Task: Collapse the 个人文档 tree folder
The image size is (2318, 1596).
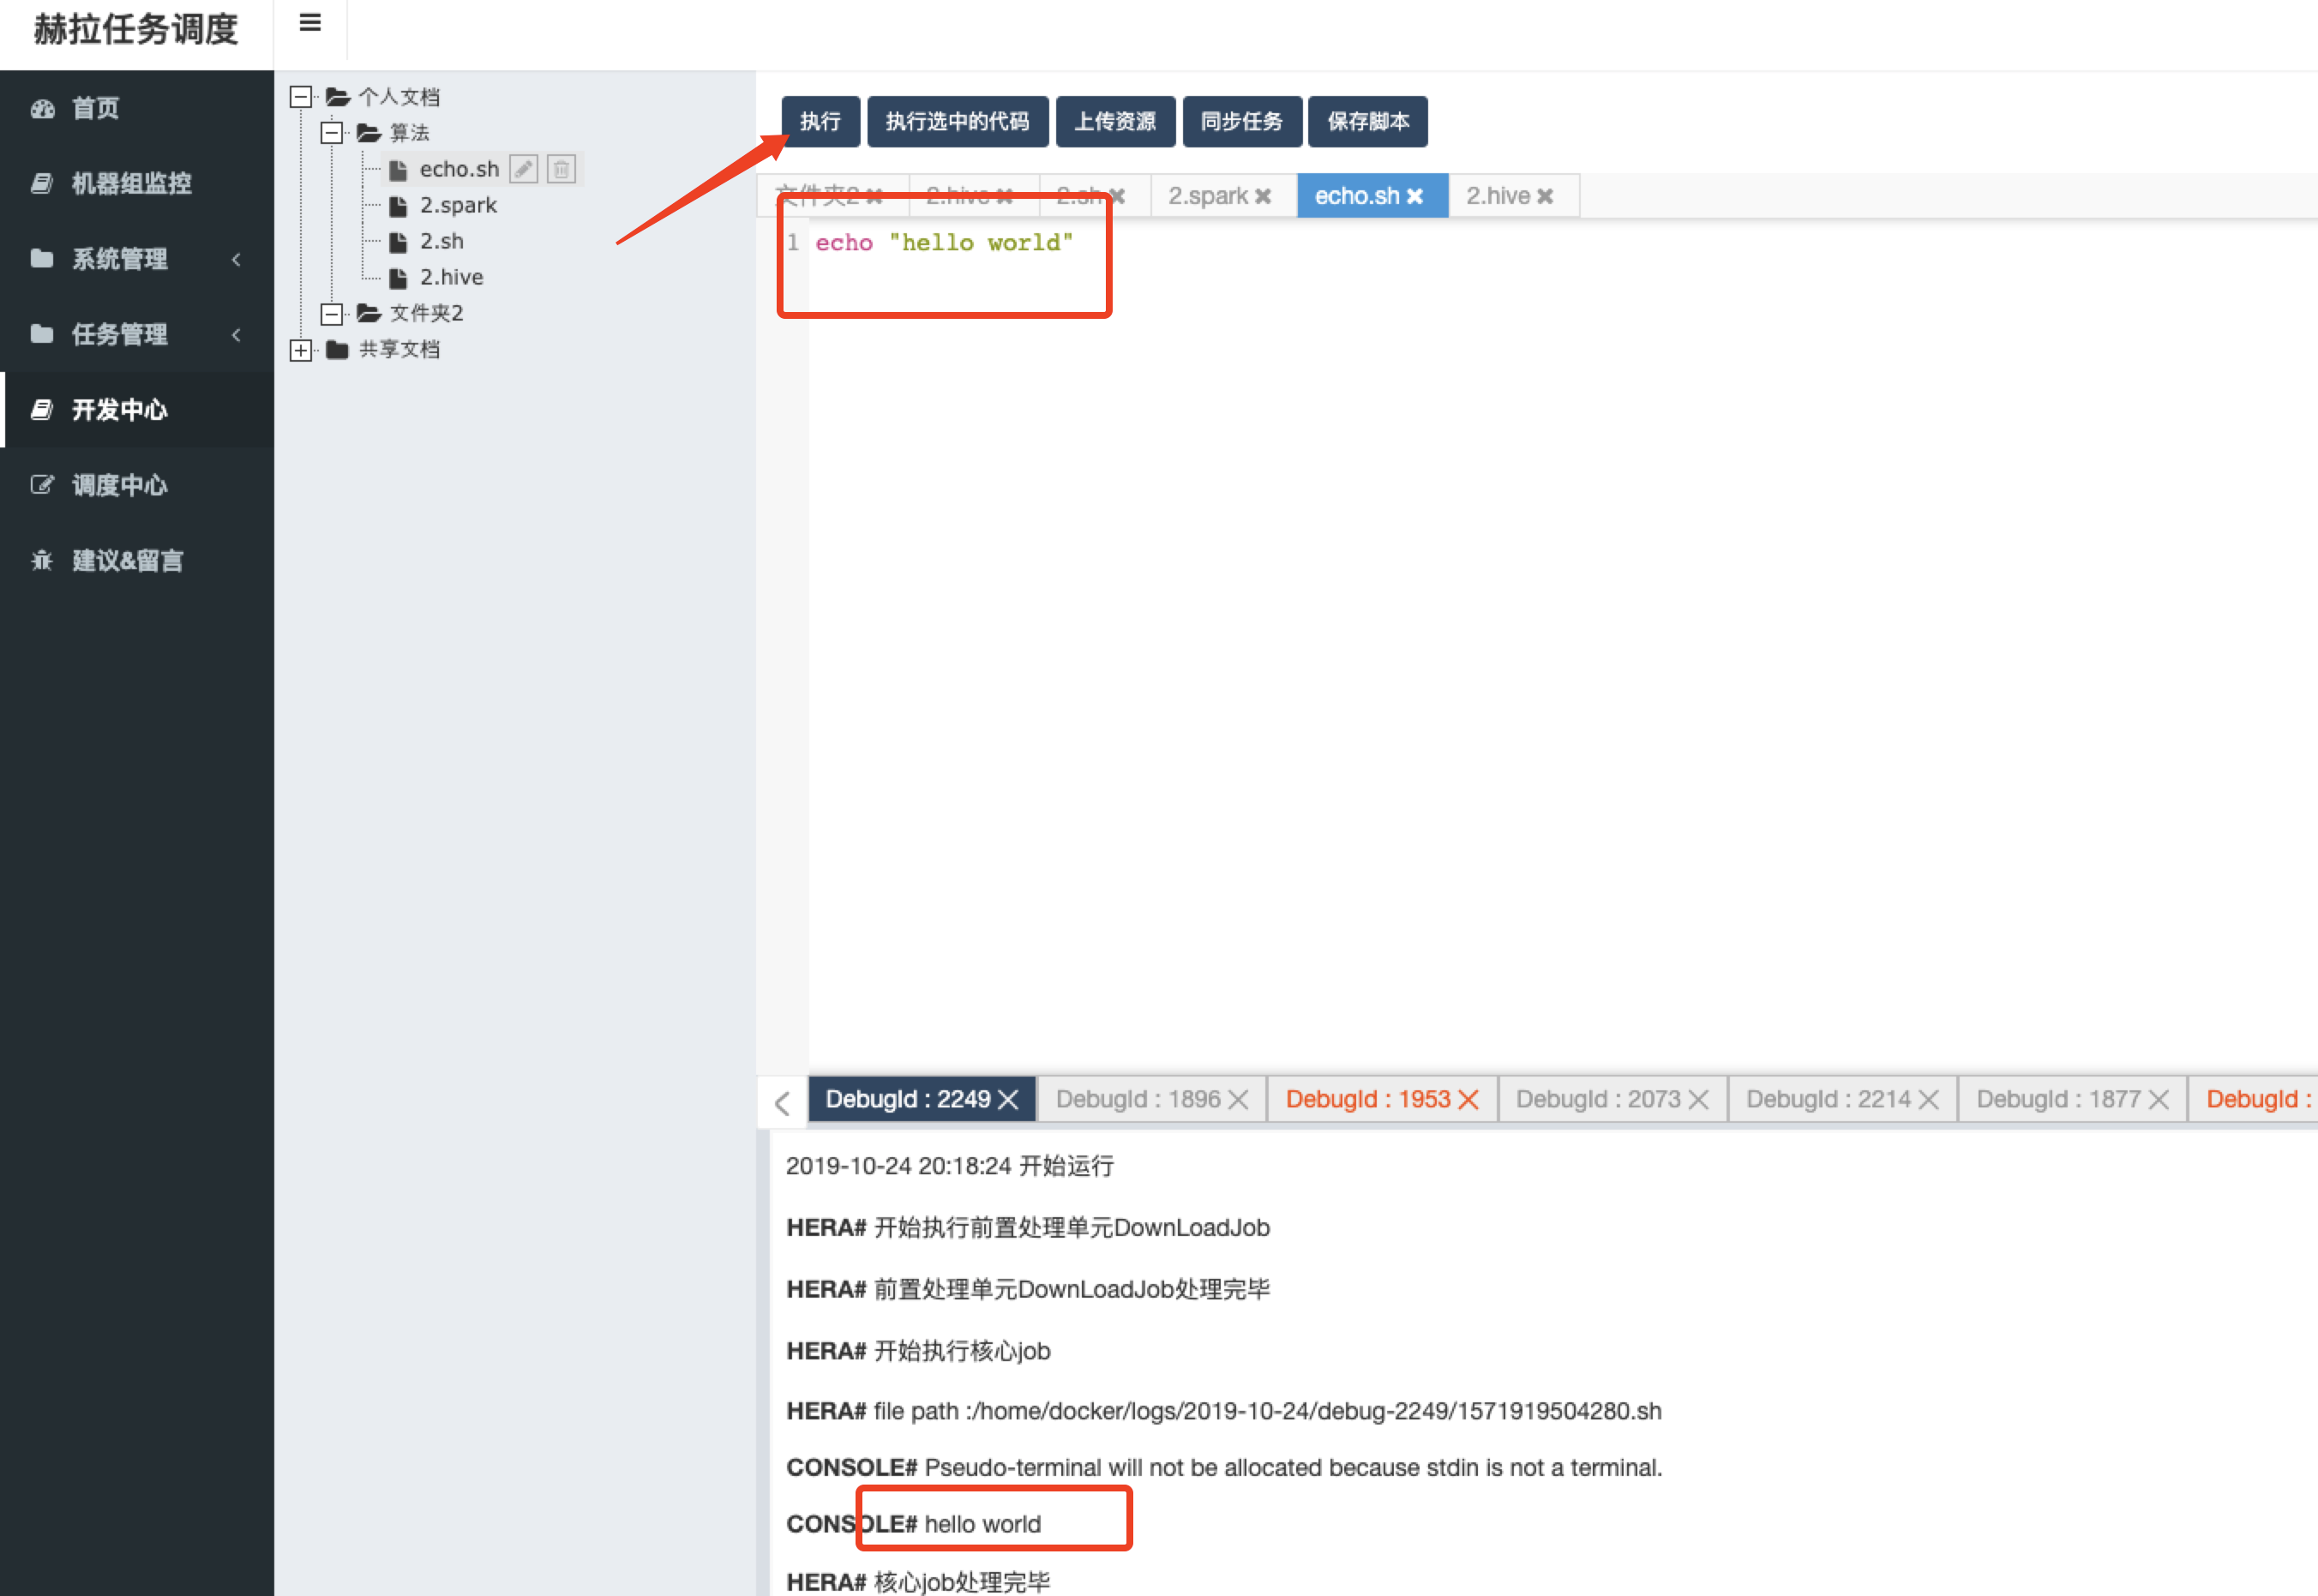Action: 300,97
